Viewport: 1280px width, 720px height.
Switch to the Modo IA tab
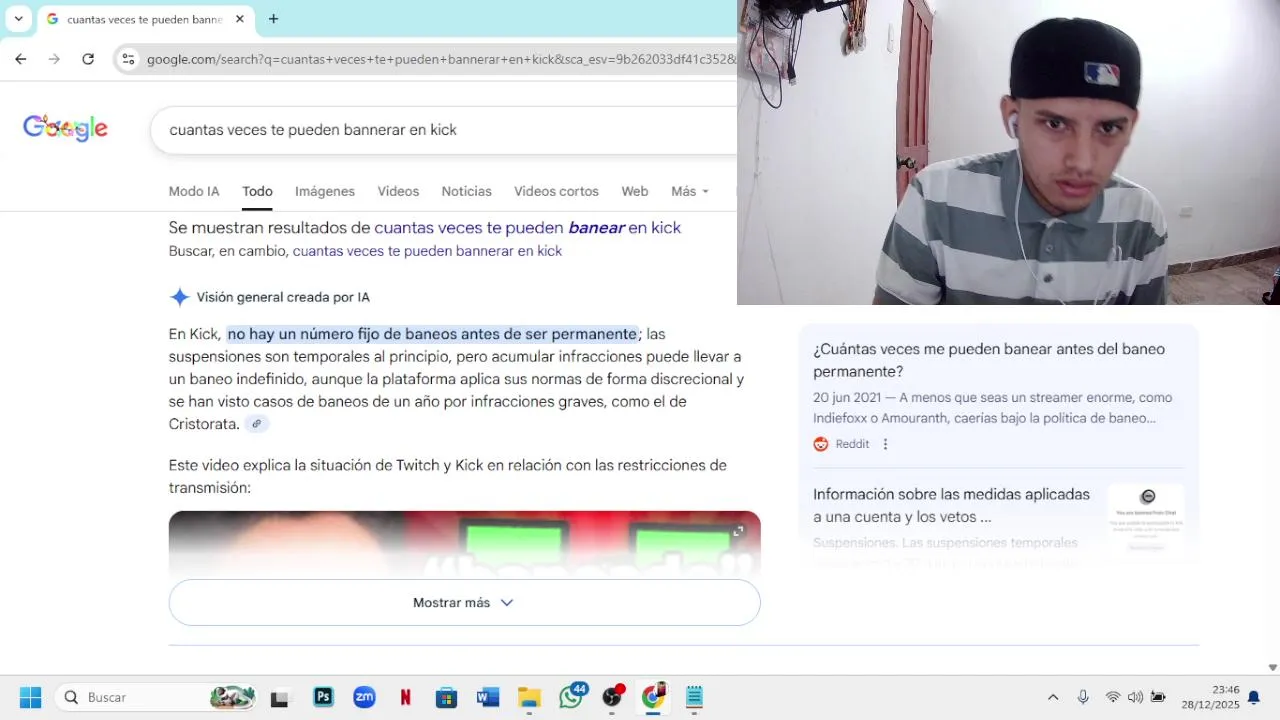point(194,191)
